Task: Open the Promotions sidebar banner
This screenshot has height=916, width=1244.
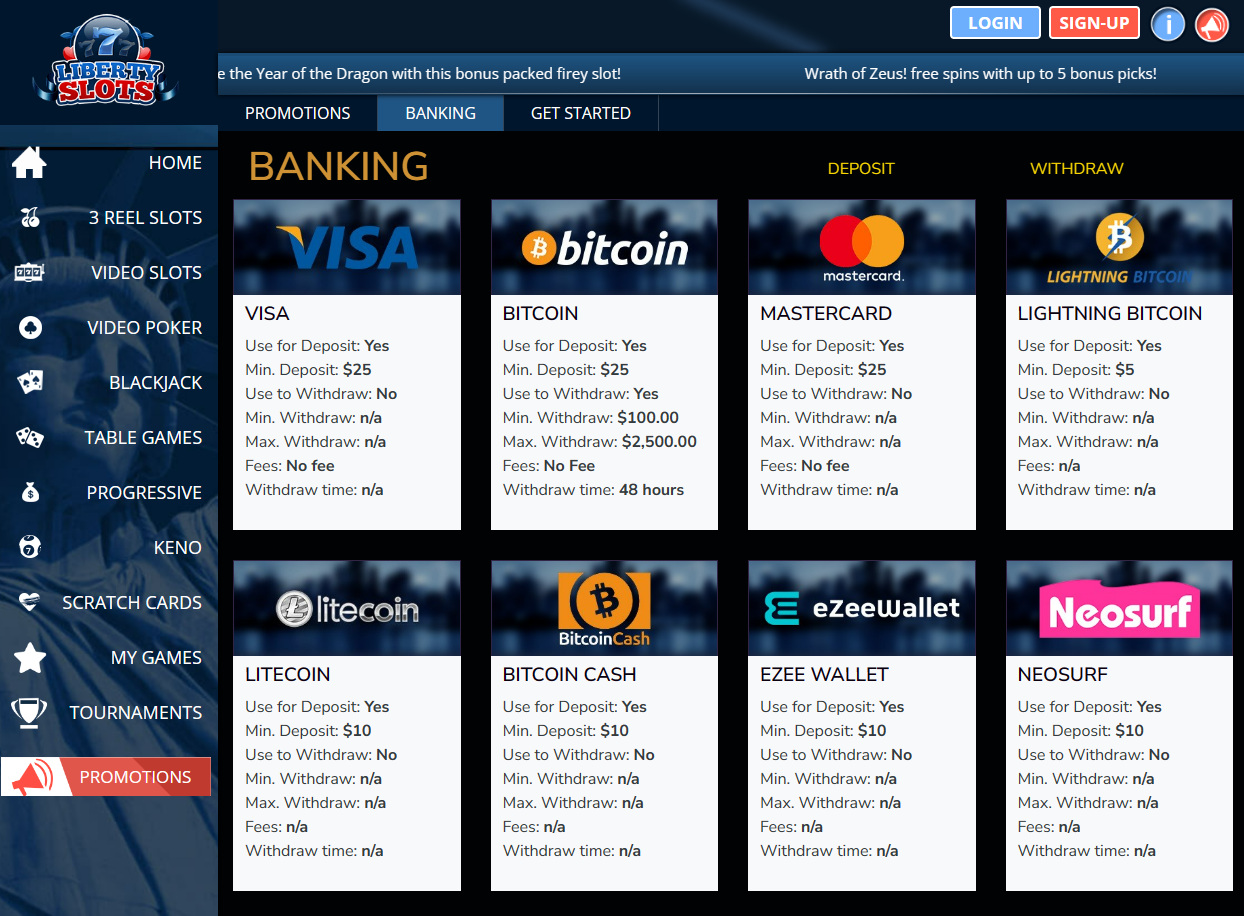Action: (106, 777)
